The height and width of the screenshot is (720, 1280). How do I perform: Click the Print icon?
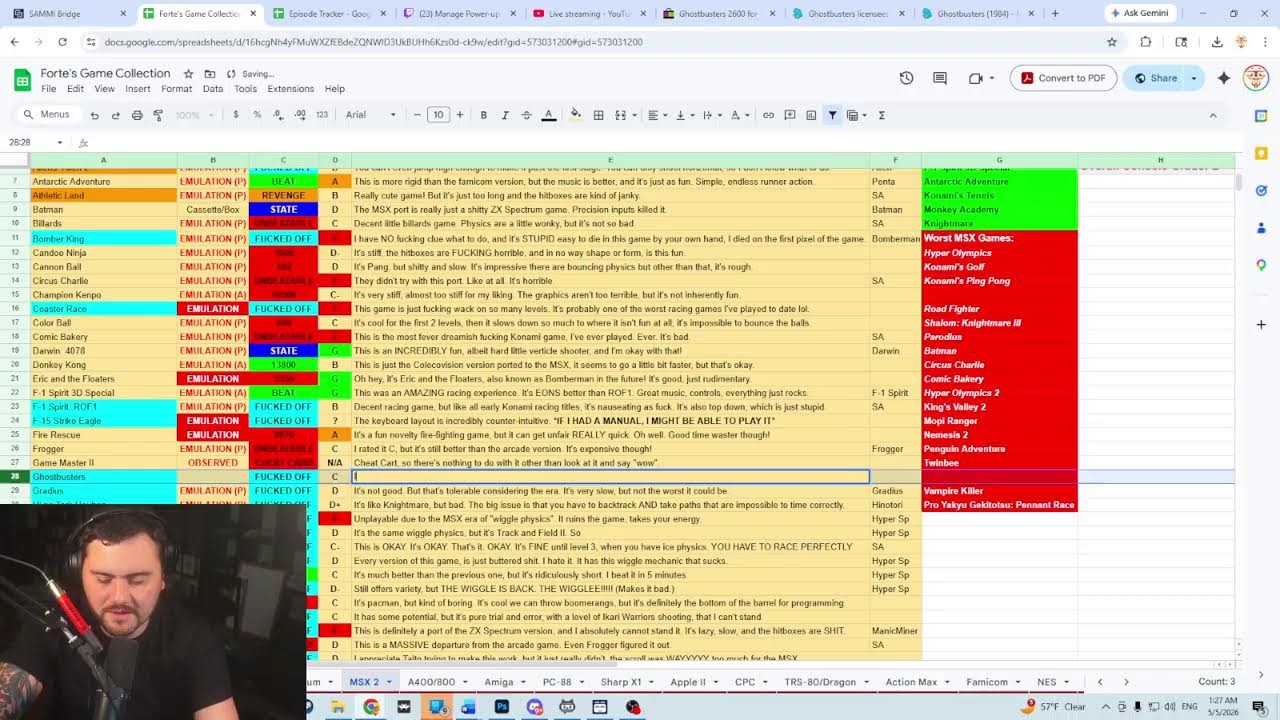pos(137,115)
